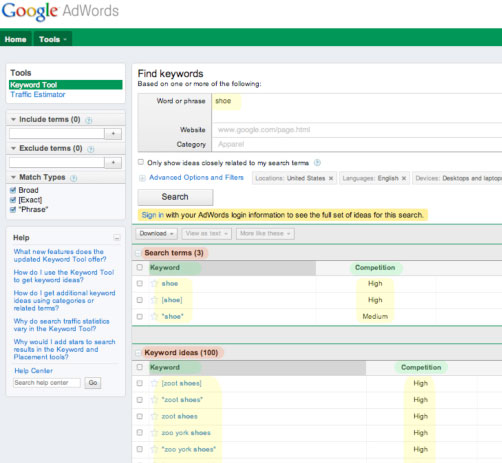Screen dimensions: 502x463
Task: Open the [zoot shoes] keyword link
Action: pyautogui.click(x=182, y=383)
